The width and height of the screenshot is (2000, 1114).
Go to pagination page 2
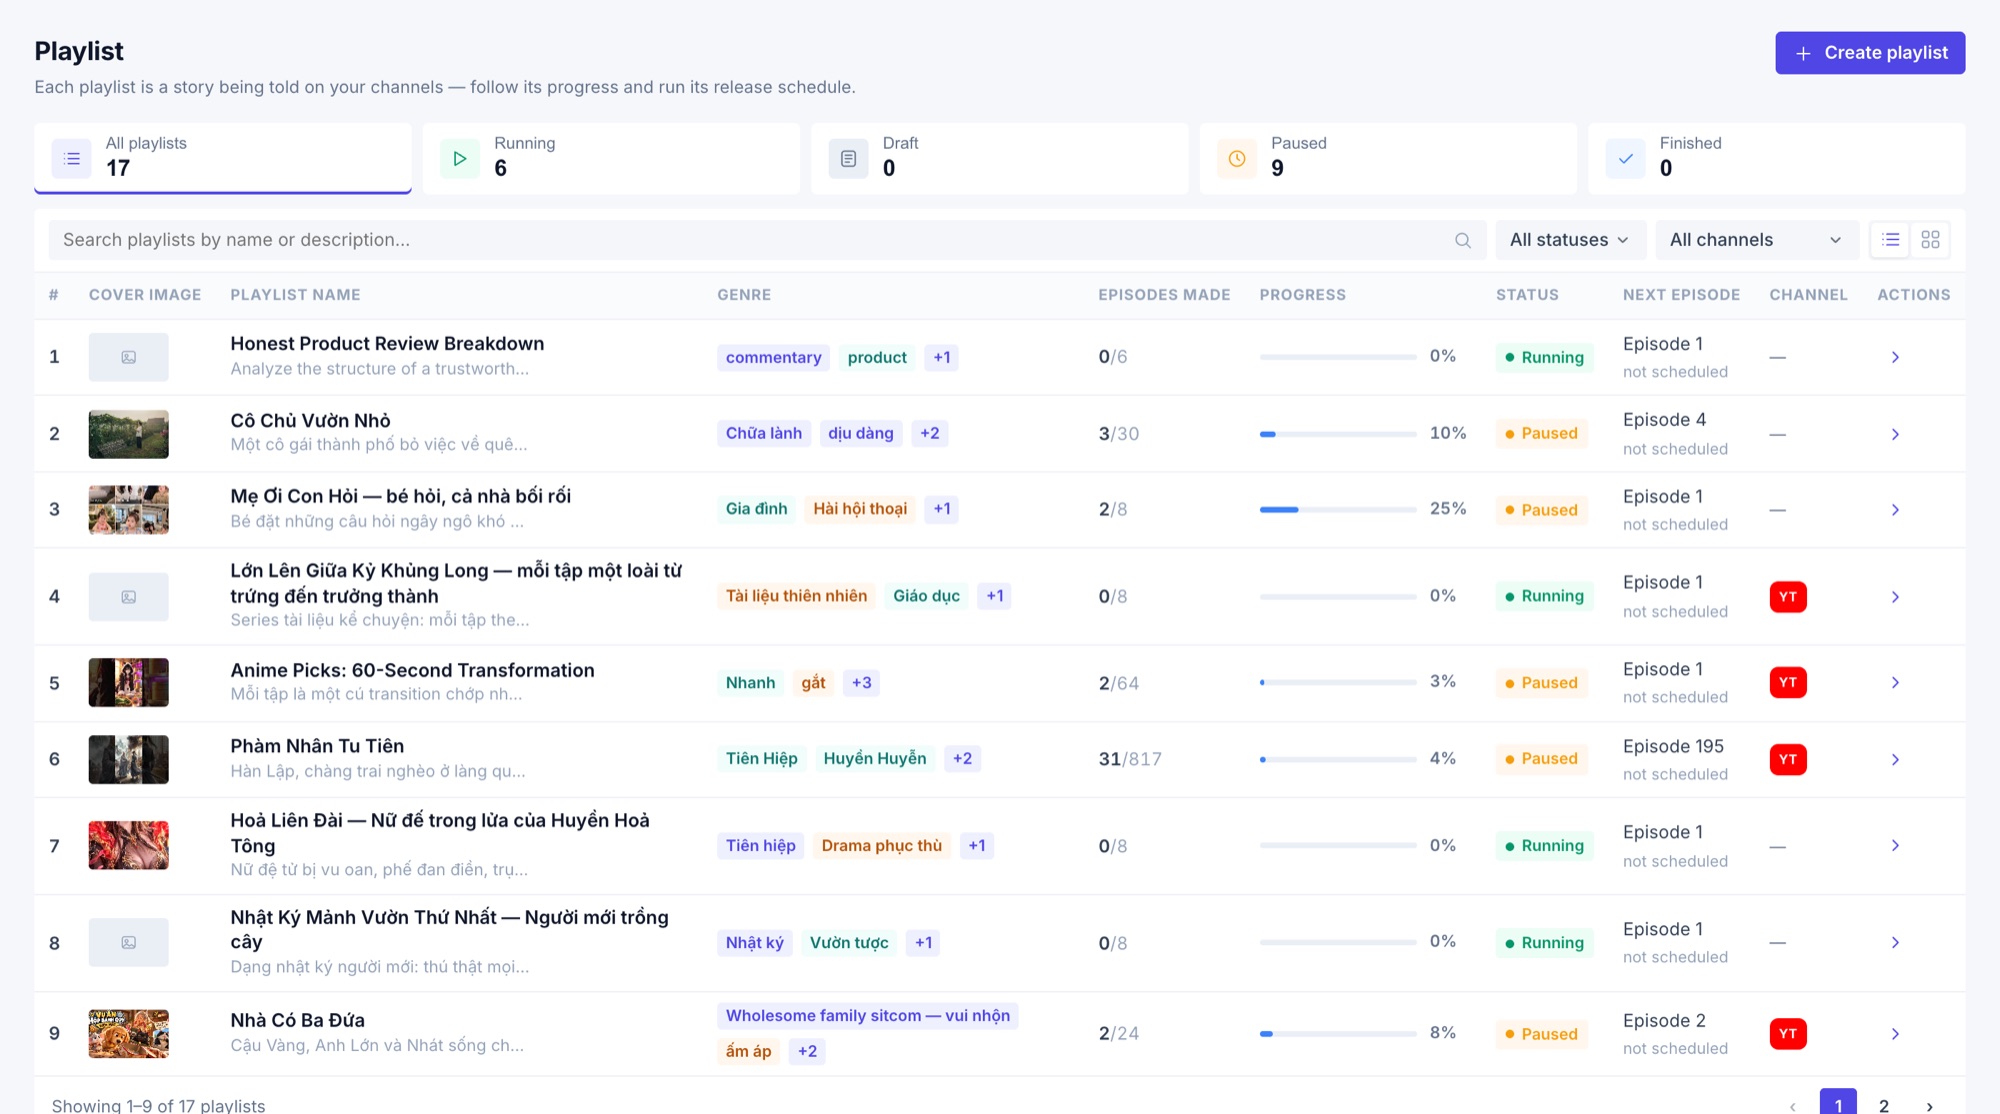pos(1884,1105)
